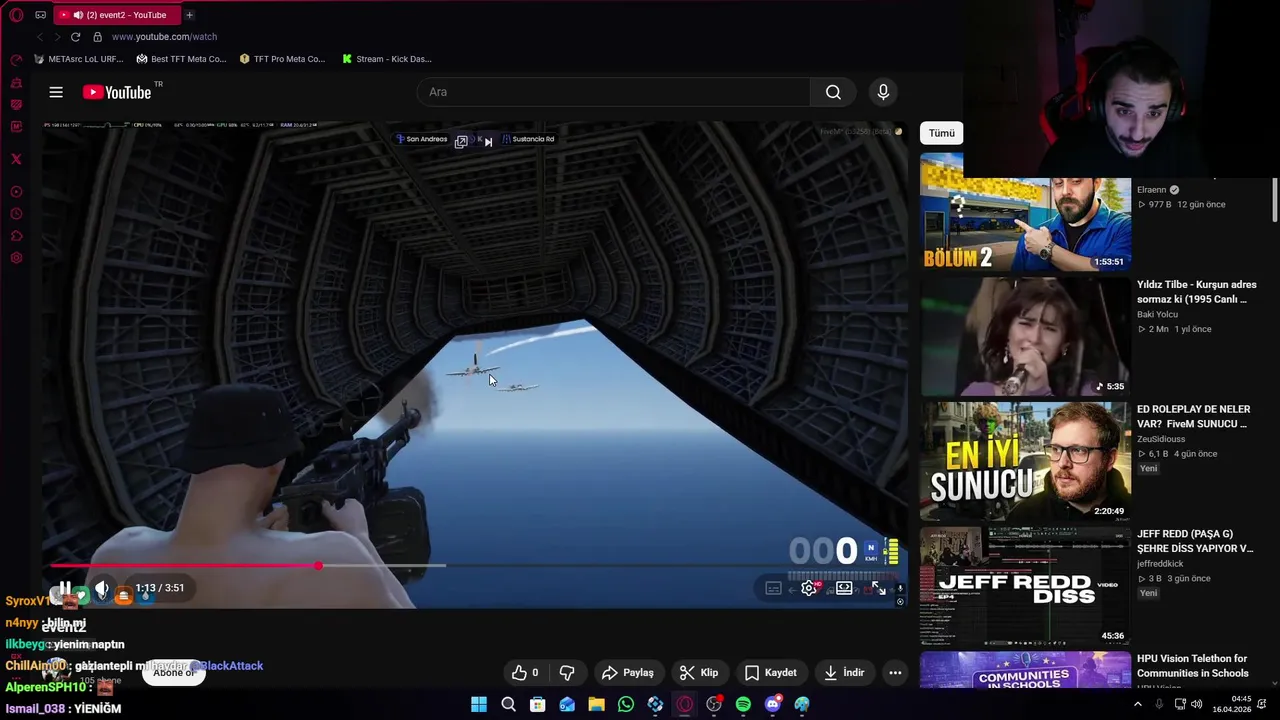
Task: Open Windows taskbar search
Action: (508, 705)
